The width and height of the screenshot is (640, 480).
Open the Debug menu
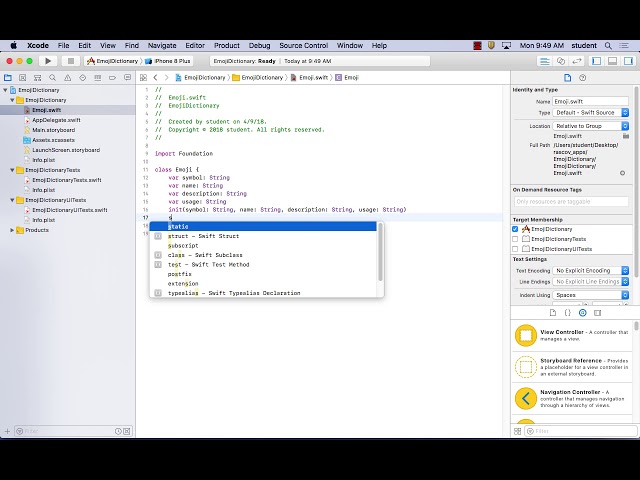point(259,45)
